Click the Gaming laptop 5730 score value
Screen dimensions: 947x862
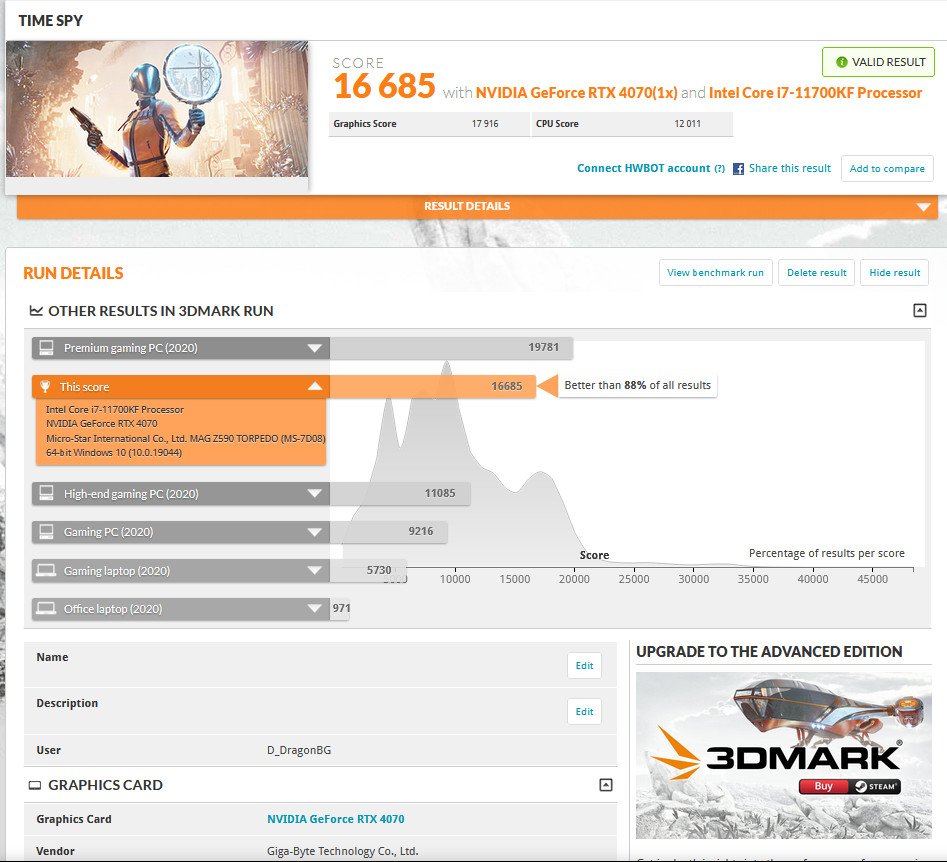coord(379,570)
